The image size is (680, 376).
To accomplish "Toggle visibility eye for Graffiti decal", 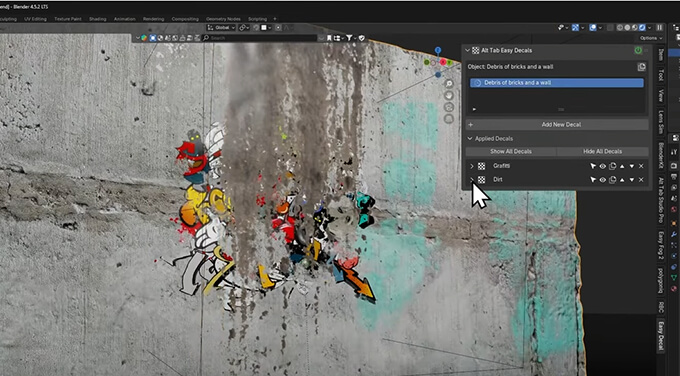I will 603,166.
